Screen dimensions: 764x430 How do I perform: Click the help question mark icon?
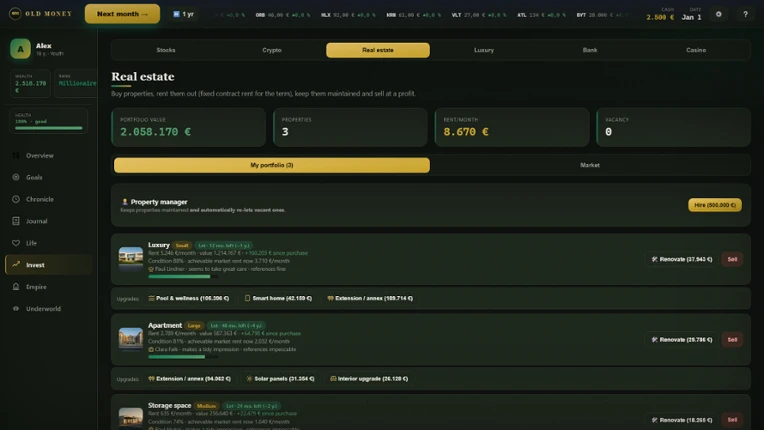click(745, 14)
